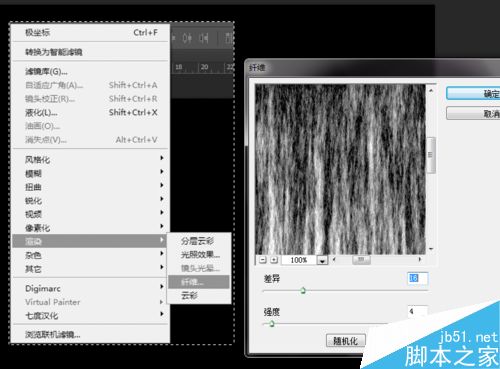
Task: Reapply last filter 极坐标 Ctrl+F
Action: click(x=91, y=33)
